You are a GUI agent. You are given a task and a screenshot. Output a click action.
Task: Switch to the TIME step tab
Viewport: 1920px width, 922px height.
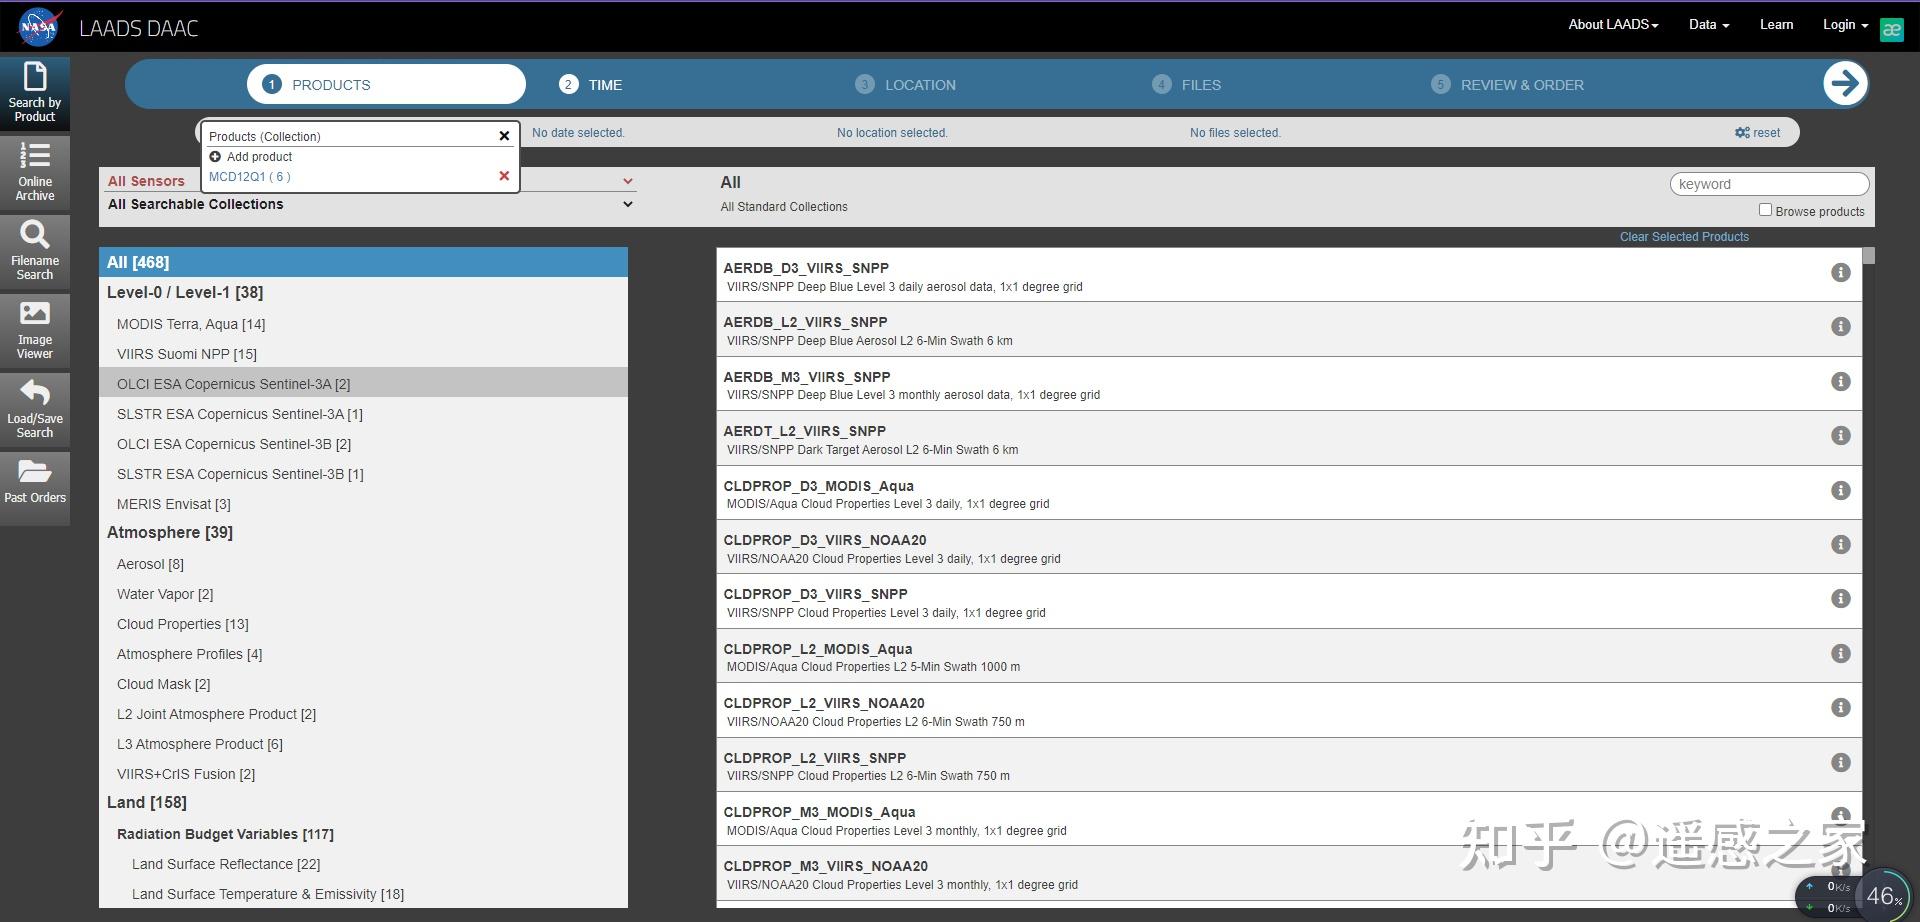[590, 85]
